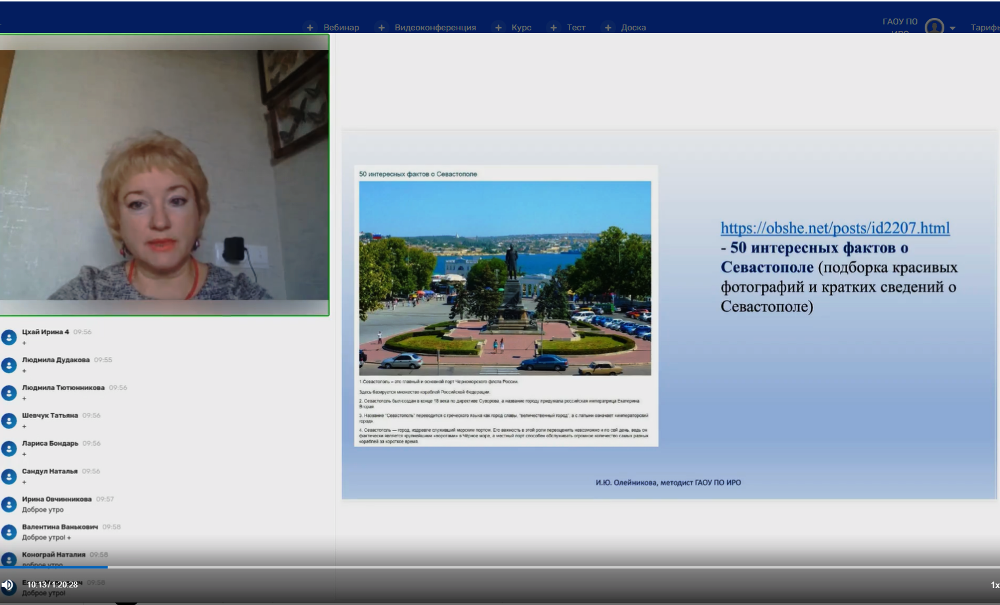The width and height of the screenshot is (1000, 605).
Task: Click avatar of Цхай Ирина 4
Action: pos(9,337)
